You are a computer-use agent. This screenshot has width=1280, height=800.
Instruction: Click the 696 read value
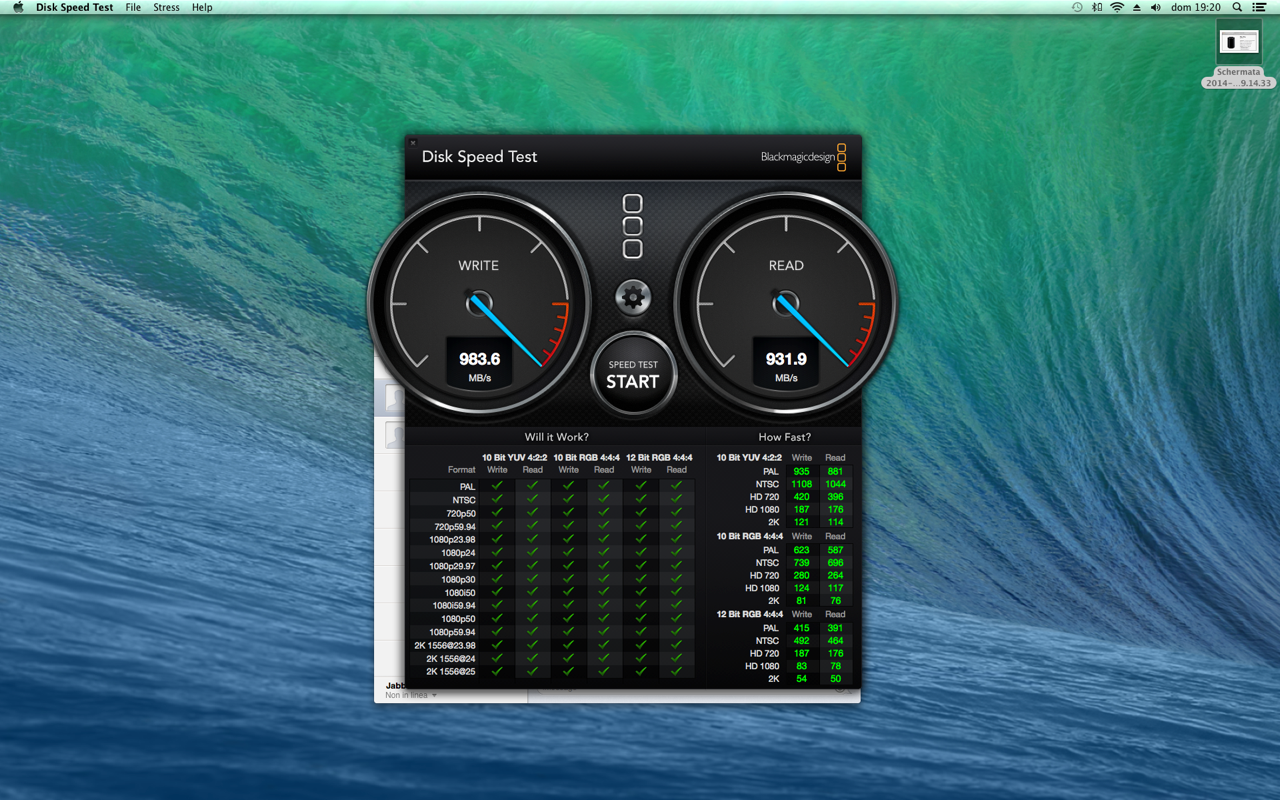(835, 563)
